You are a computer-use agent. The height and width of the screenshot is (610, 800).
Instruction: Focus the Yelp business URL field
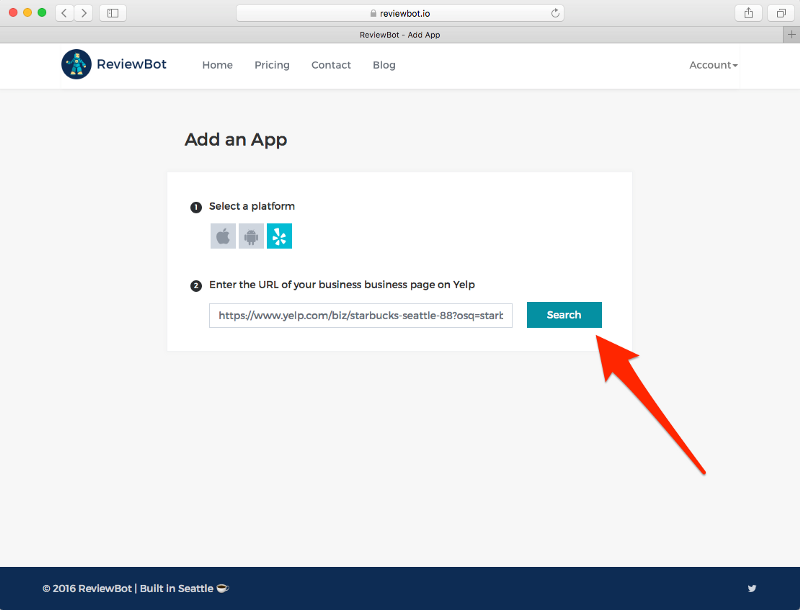pyautogui.click(x=360, y=315)
